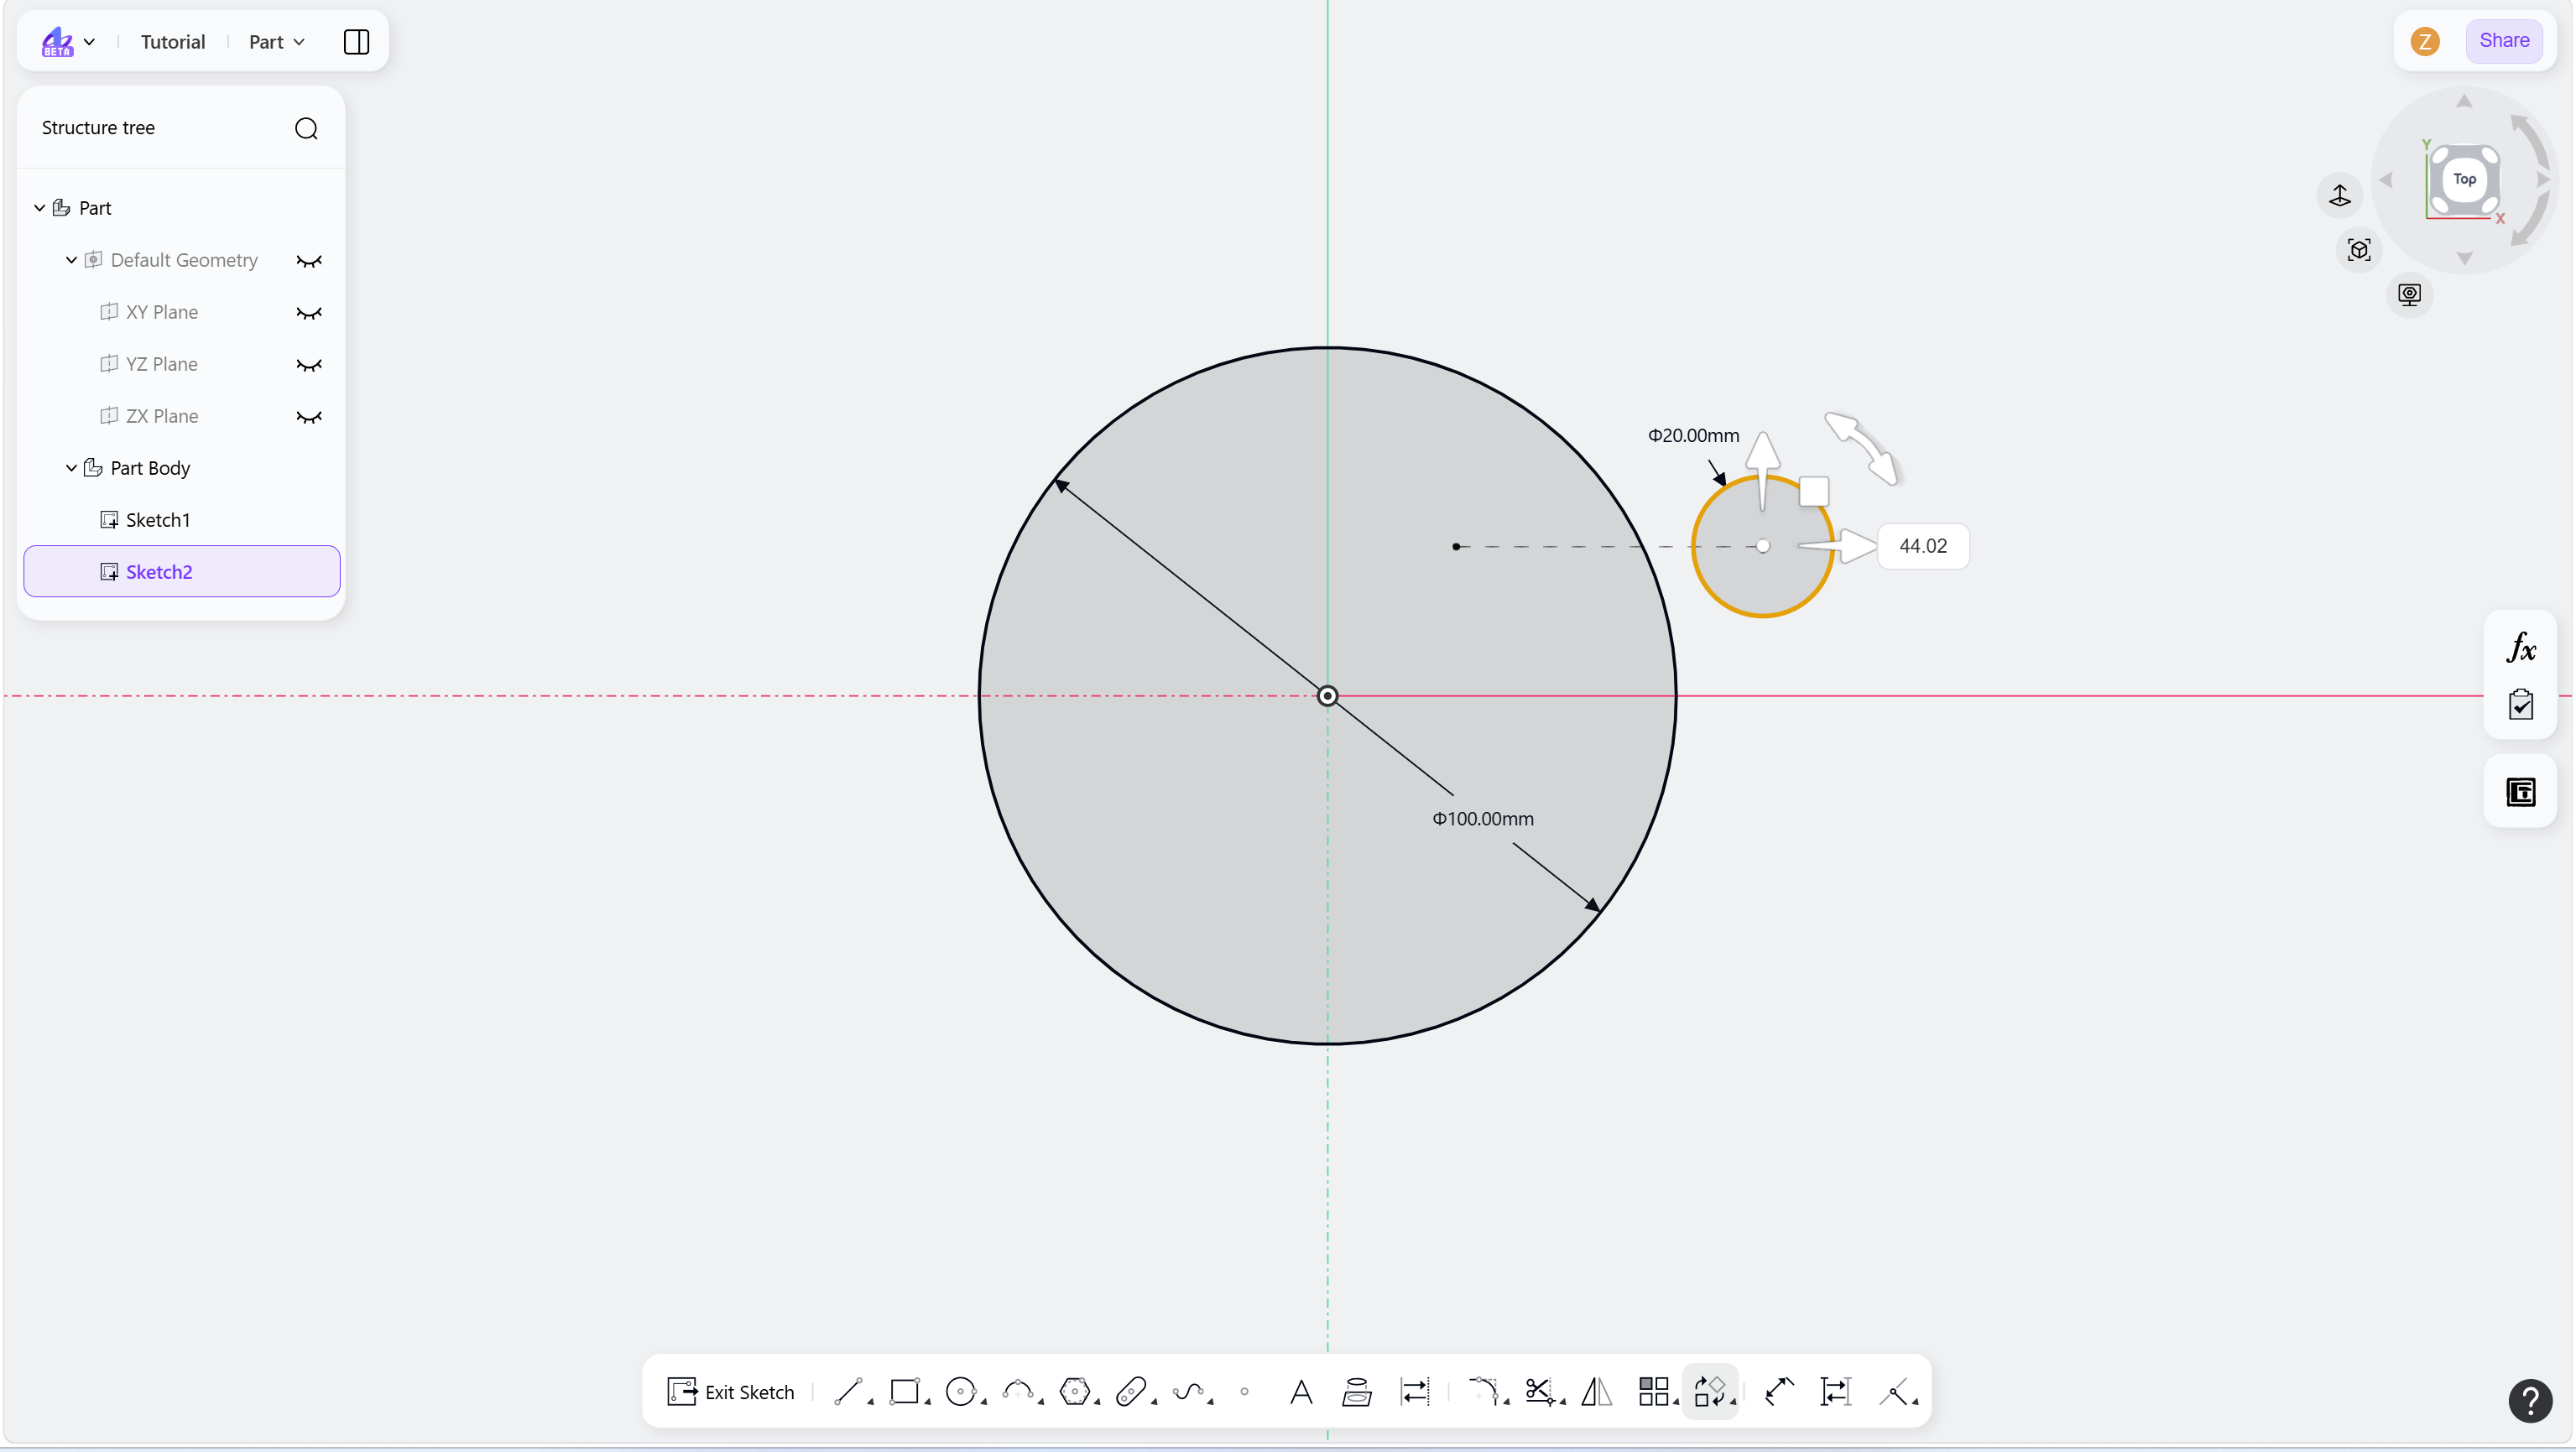The height and width of the screenshot is (1452, 2576).
Task: Select the Slot sketch tool
Action: pyautogui.click(x=1131, y=1391)
